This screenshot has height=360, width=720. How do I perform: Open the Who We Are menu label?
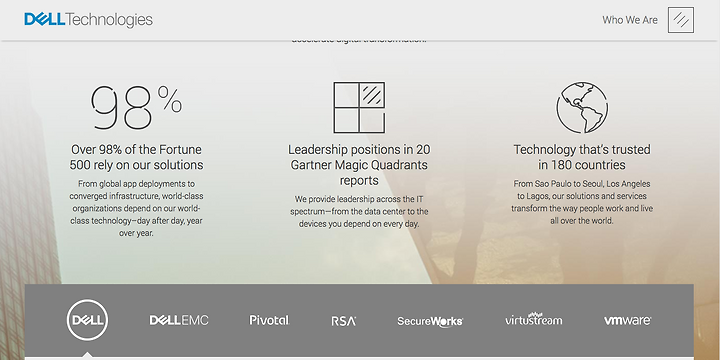[x=630, y=20]
